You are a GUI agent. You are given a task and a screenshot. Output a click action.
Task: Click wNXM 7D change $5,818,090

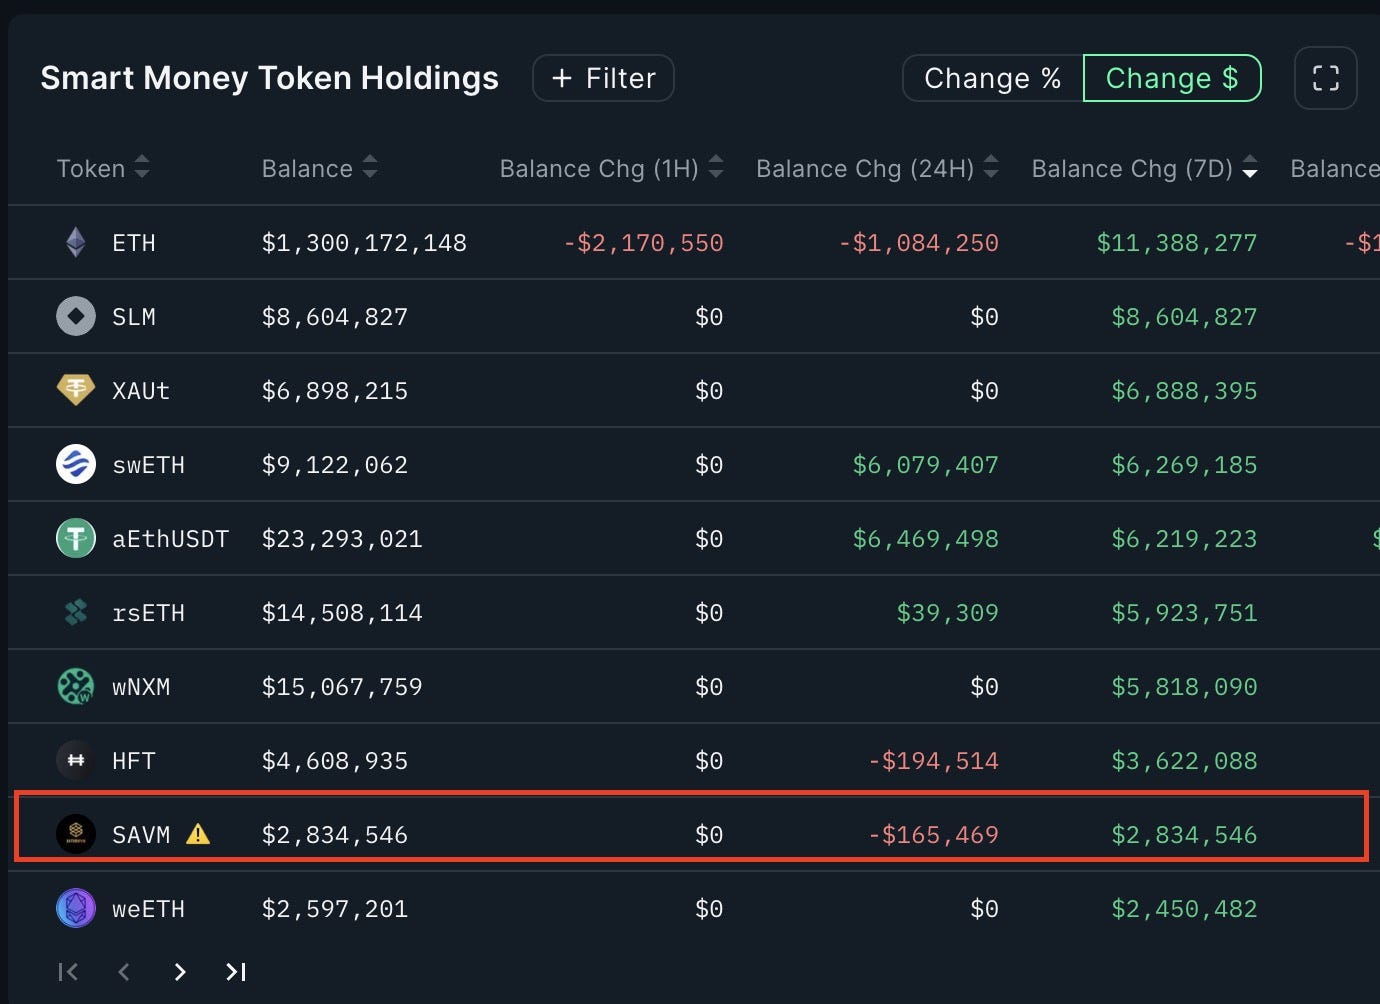[x=1184, y=687]
